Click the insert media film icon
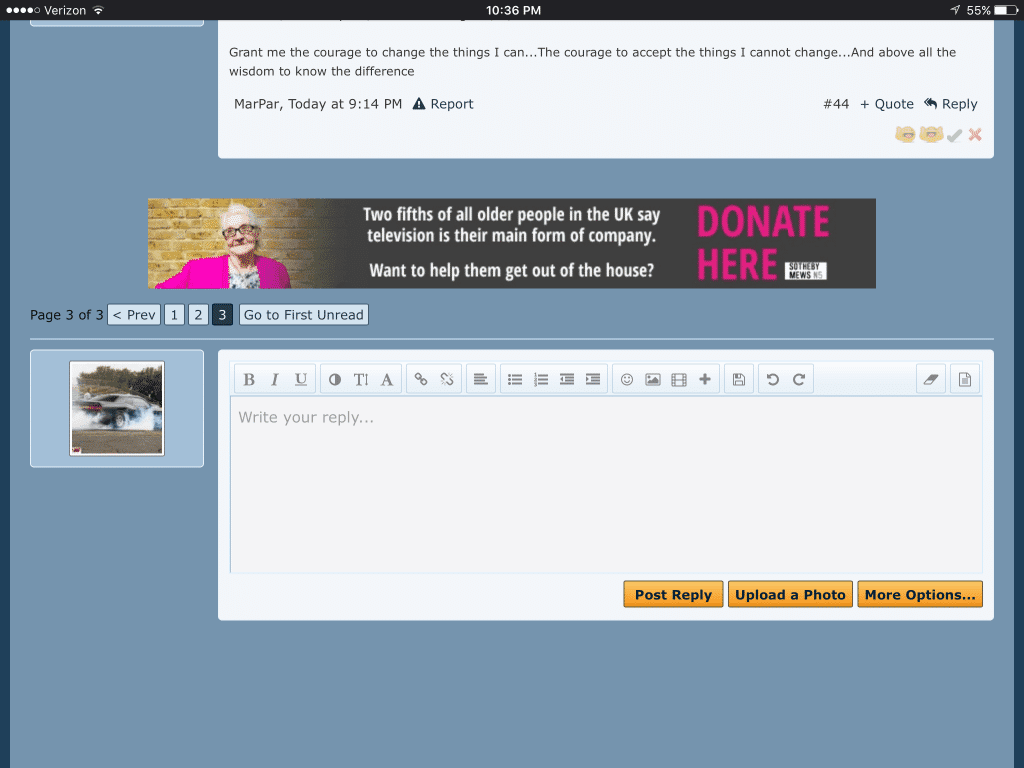 (679, 380)
